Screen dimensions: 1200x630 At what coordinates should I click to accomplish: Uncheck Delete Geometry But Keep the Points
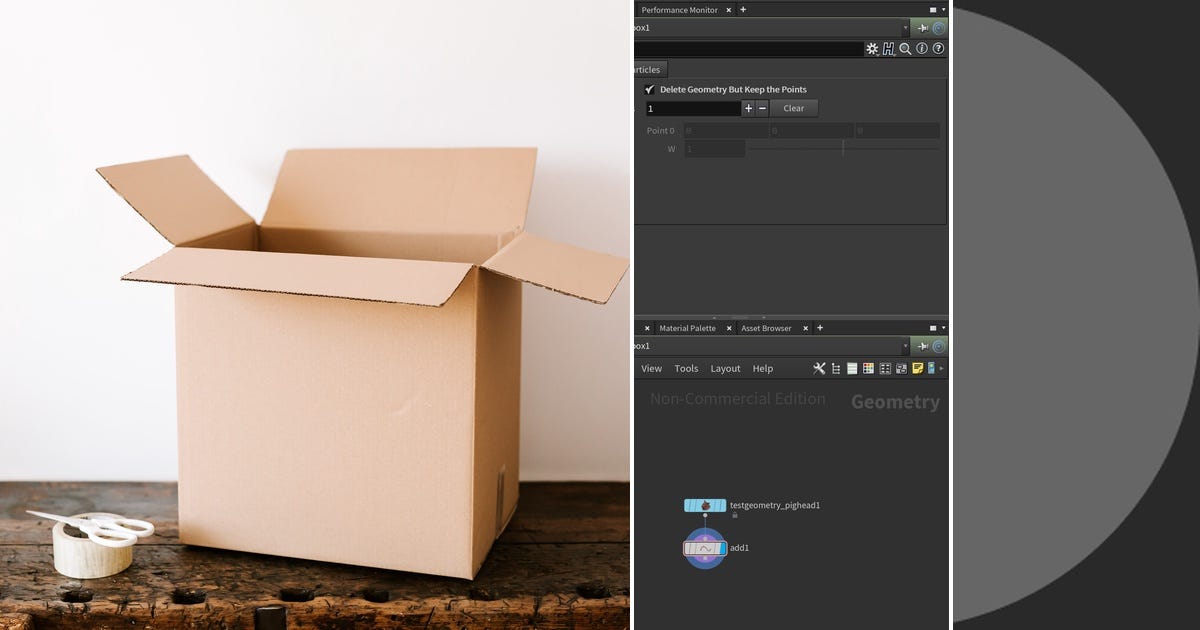(x=650, y=89)
